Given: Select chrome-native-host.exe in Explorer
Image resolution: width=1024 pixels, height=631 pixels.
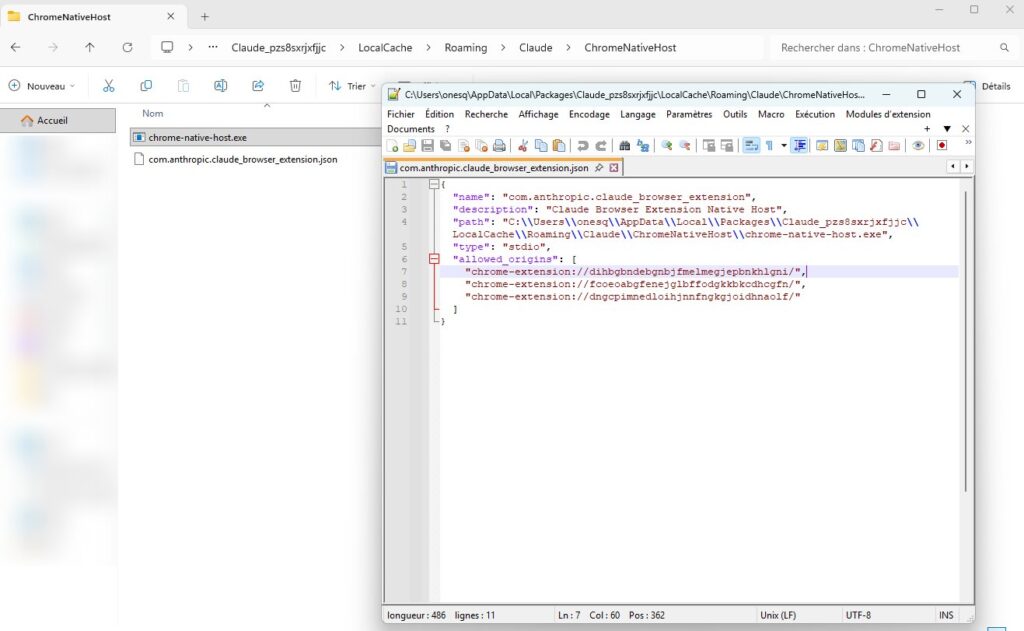Looking at the screenshot, I should [x=256, y=137].
